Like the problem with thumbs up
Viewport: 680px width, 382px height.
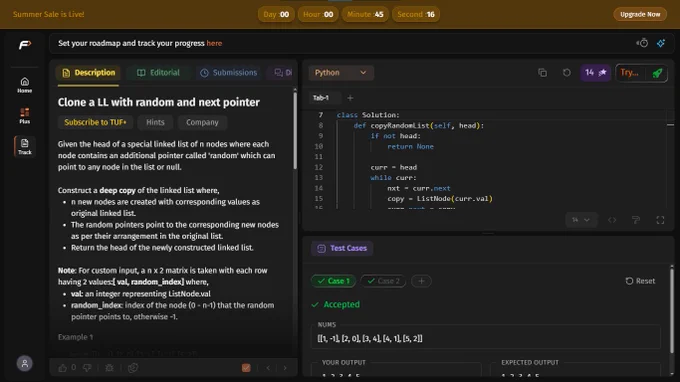[x=63, y=368]
